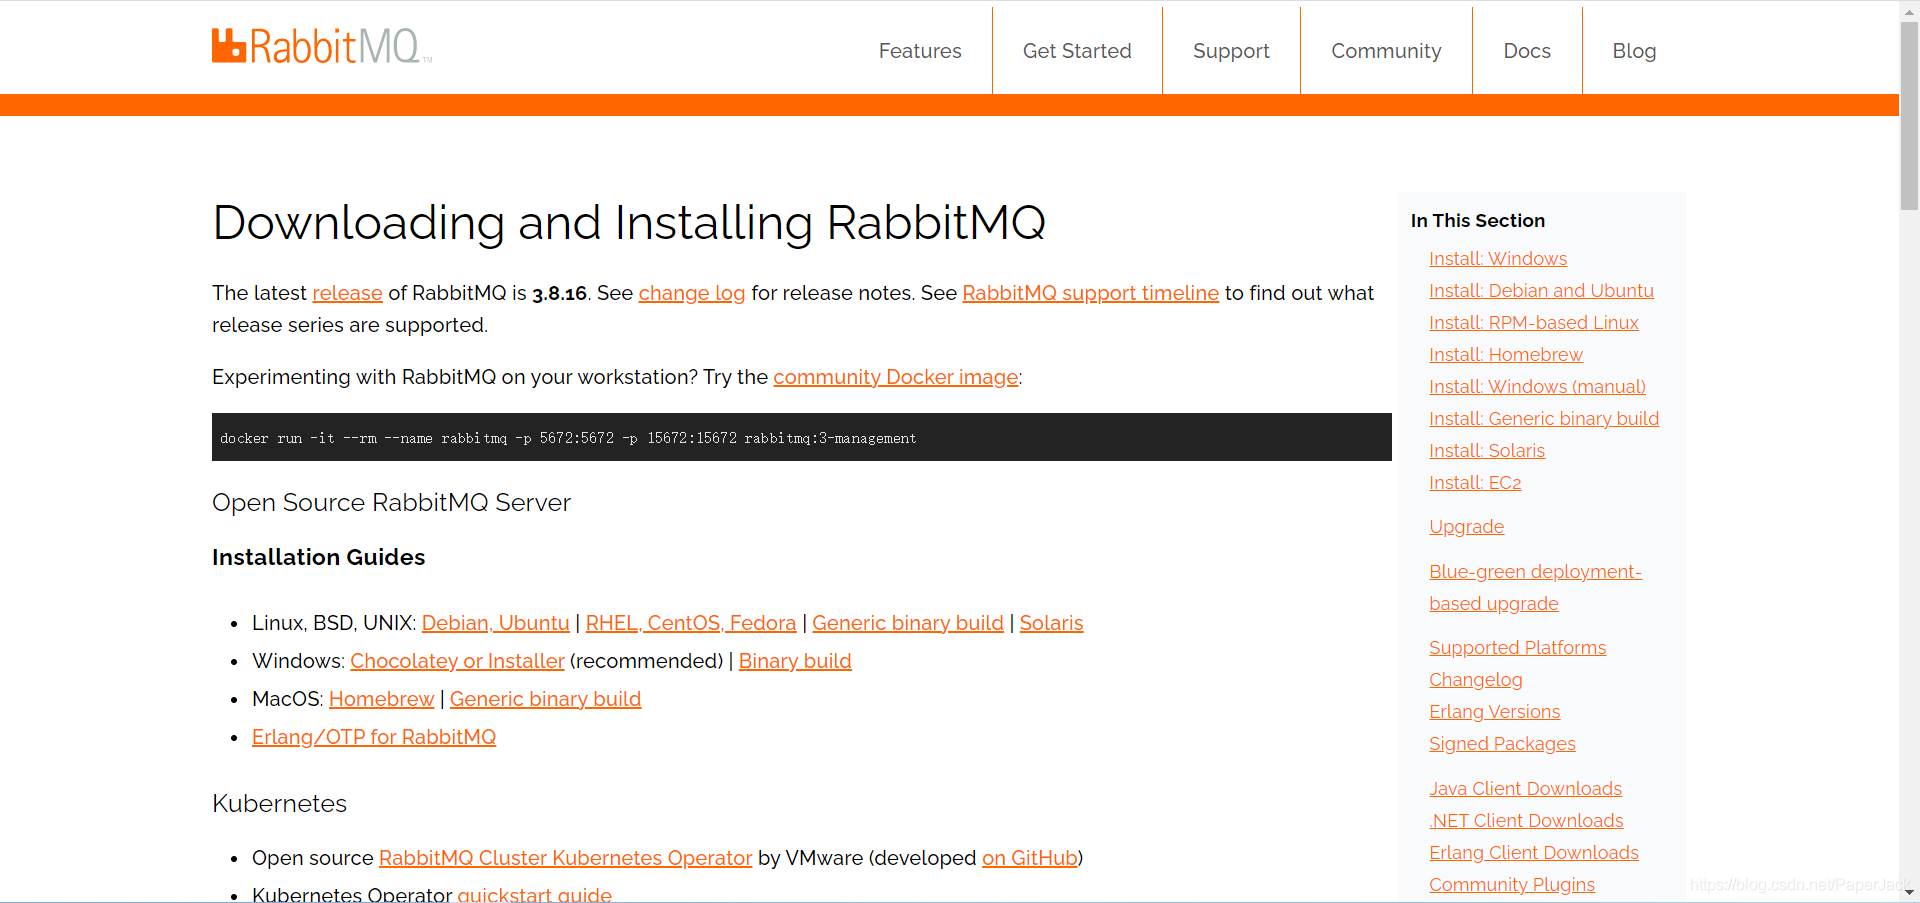Open Erlang Client Downloads link
The image size is (1920, 903).
pyautogui.click(x=1534, y=853)
